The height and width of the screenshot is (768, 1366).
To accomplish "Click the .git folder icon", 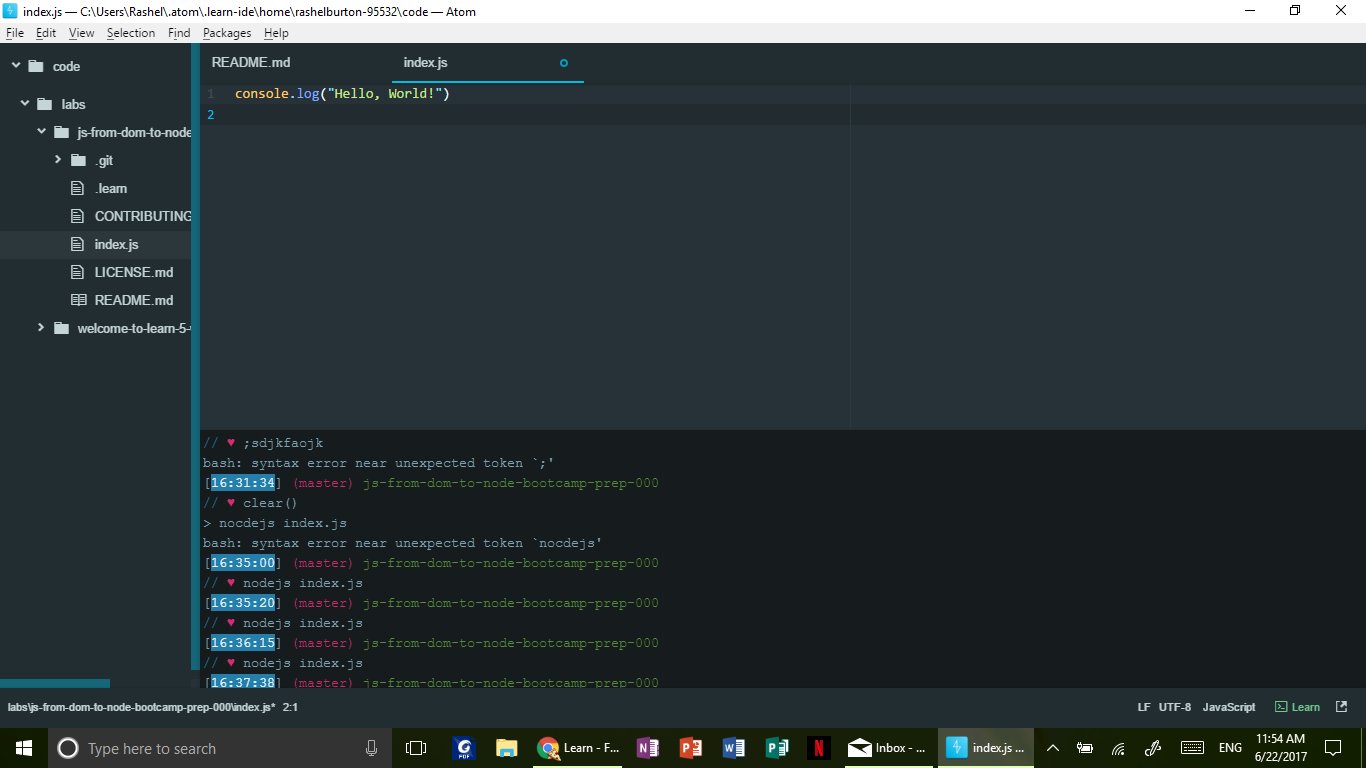I will tap(77, 160).
